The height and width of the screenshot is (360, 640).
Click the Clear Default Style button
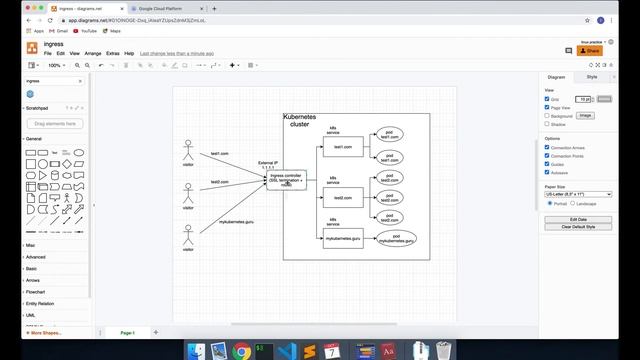[578, 227]
